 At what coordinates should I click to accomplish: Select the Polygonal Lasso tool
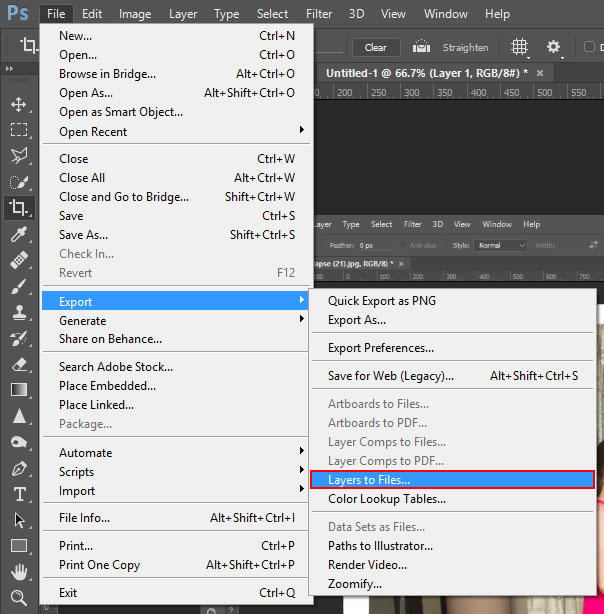(18, 155)
